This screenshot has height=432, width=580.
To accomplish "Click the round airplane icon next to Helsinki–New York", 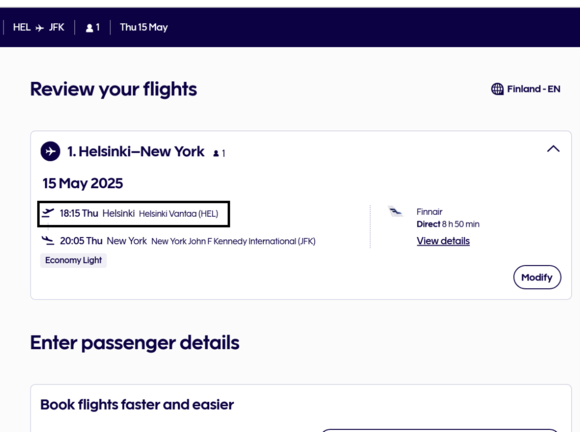I will click(x=50, y=151).
